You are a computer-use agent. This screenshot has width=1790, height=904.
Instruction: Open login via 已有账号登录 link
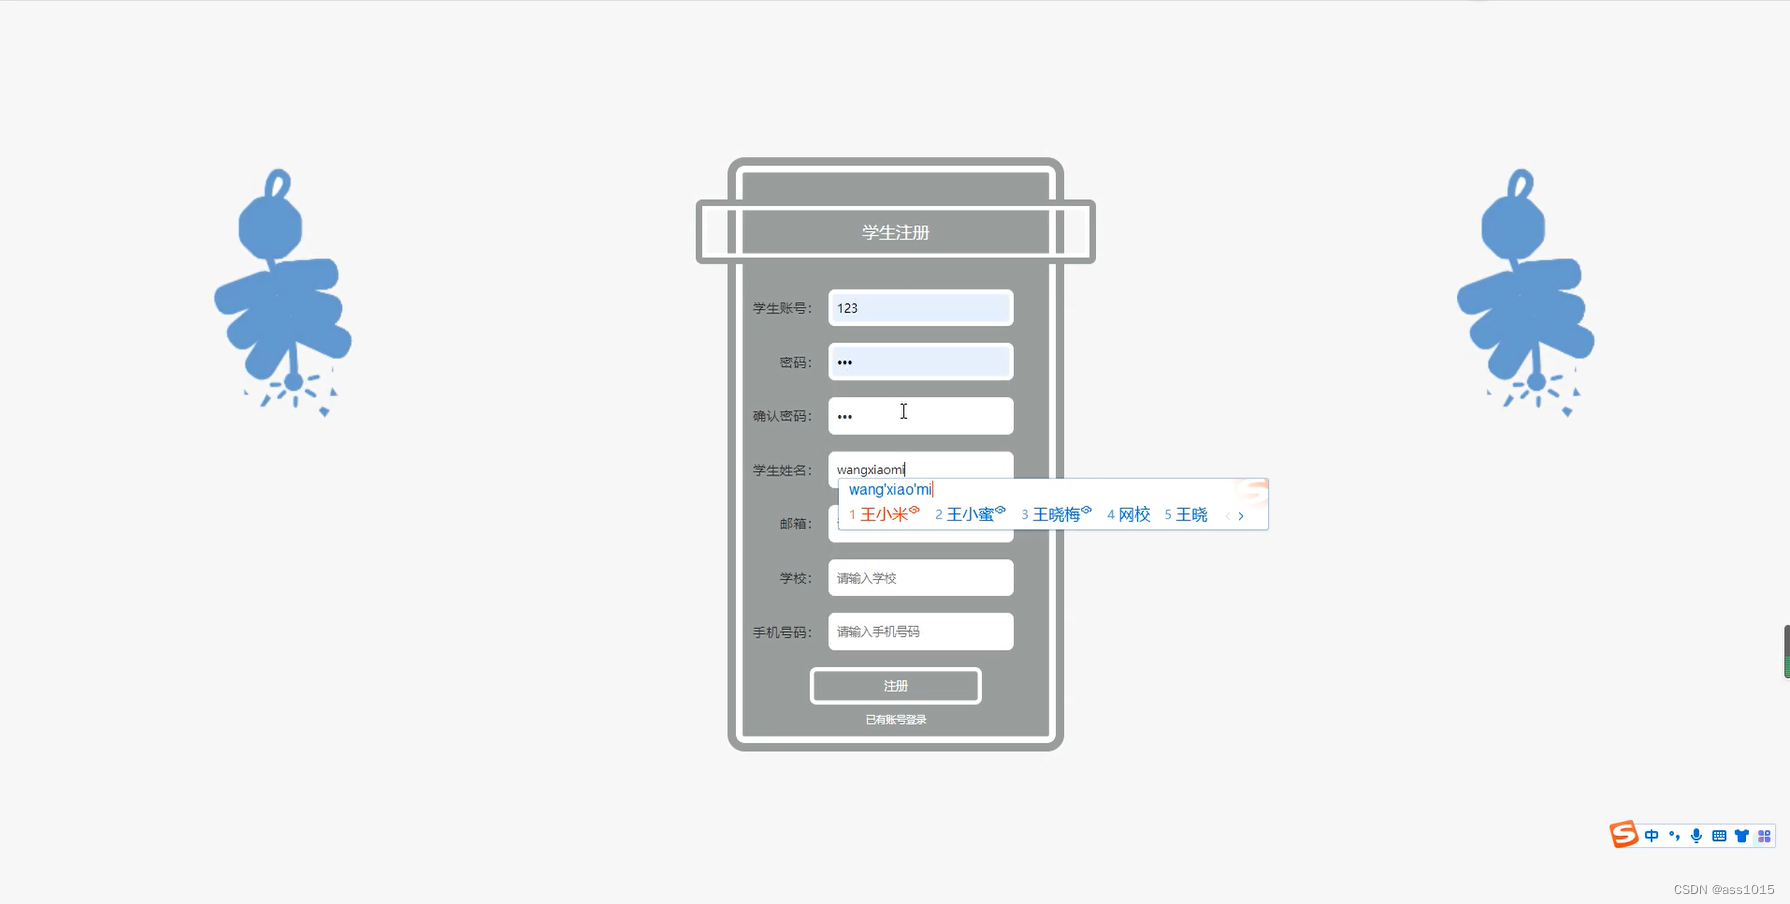pos(895,718)
